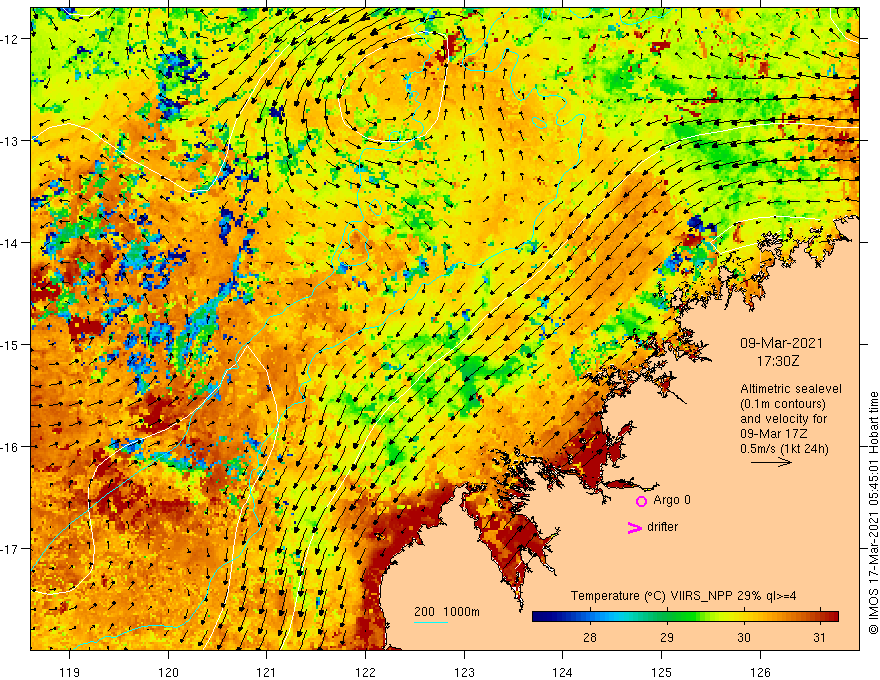Click the date text 09-Mar-2021
This screenshot has width=880, height=680.
pyautogui.click(x=781, y=343)
